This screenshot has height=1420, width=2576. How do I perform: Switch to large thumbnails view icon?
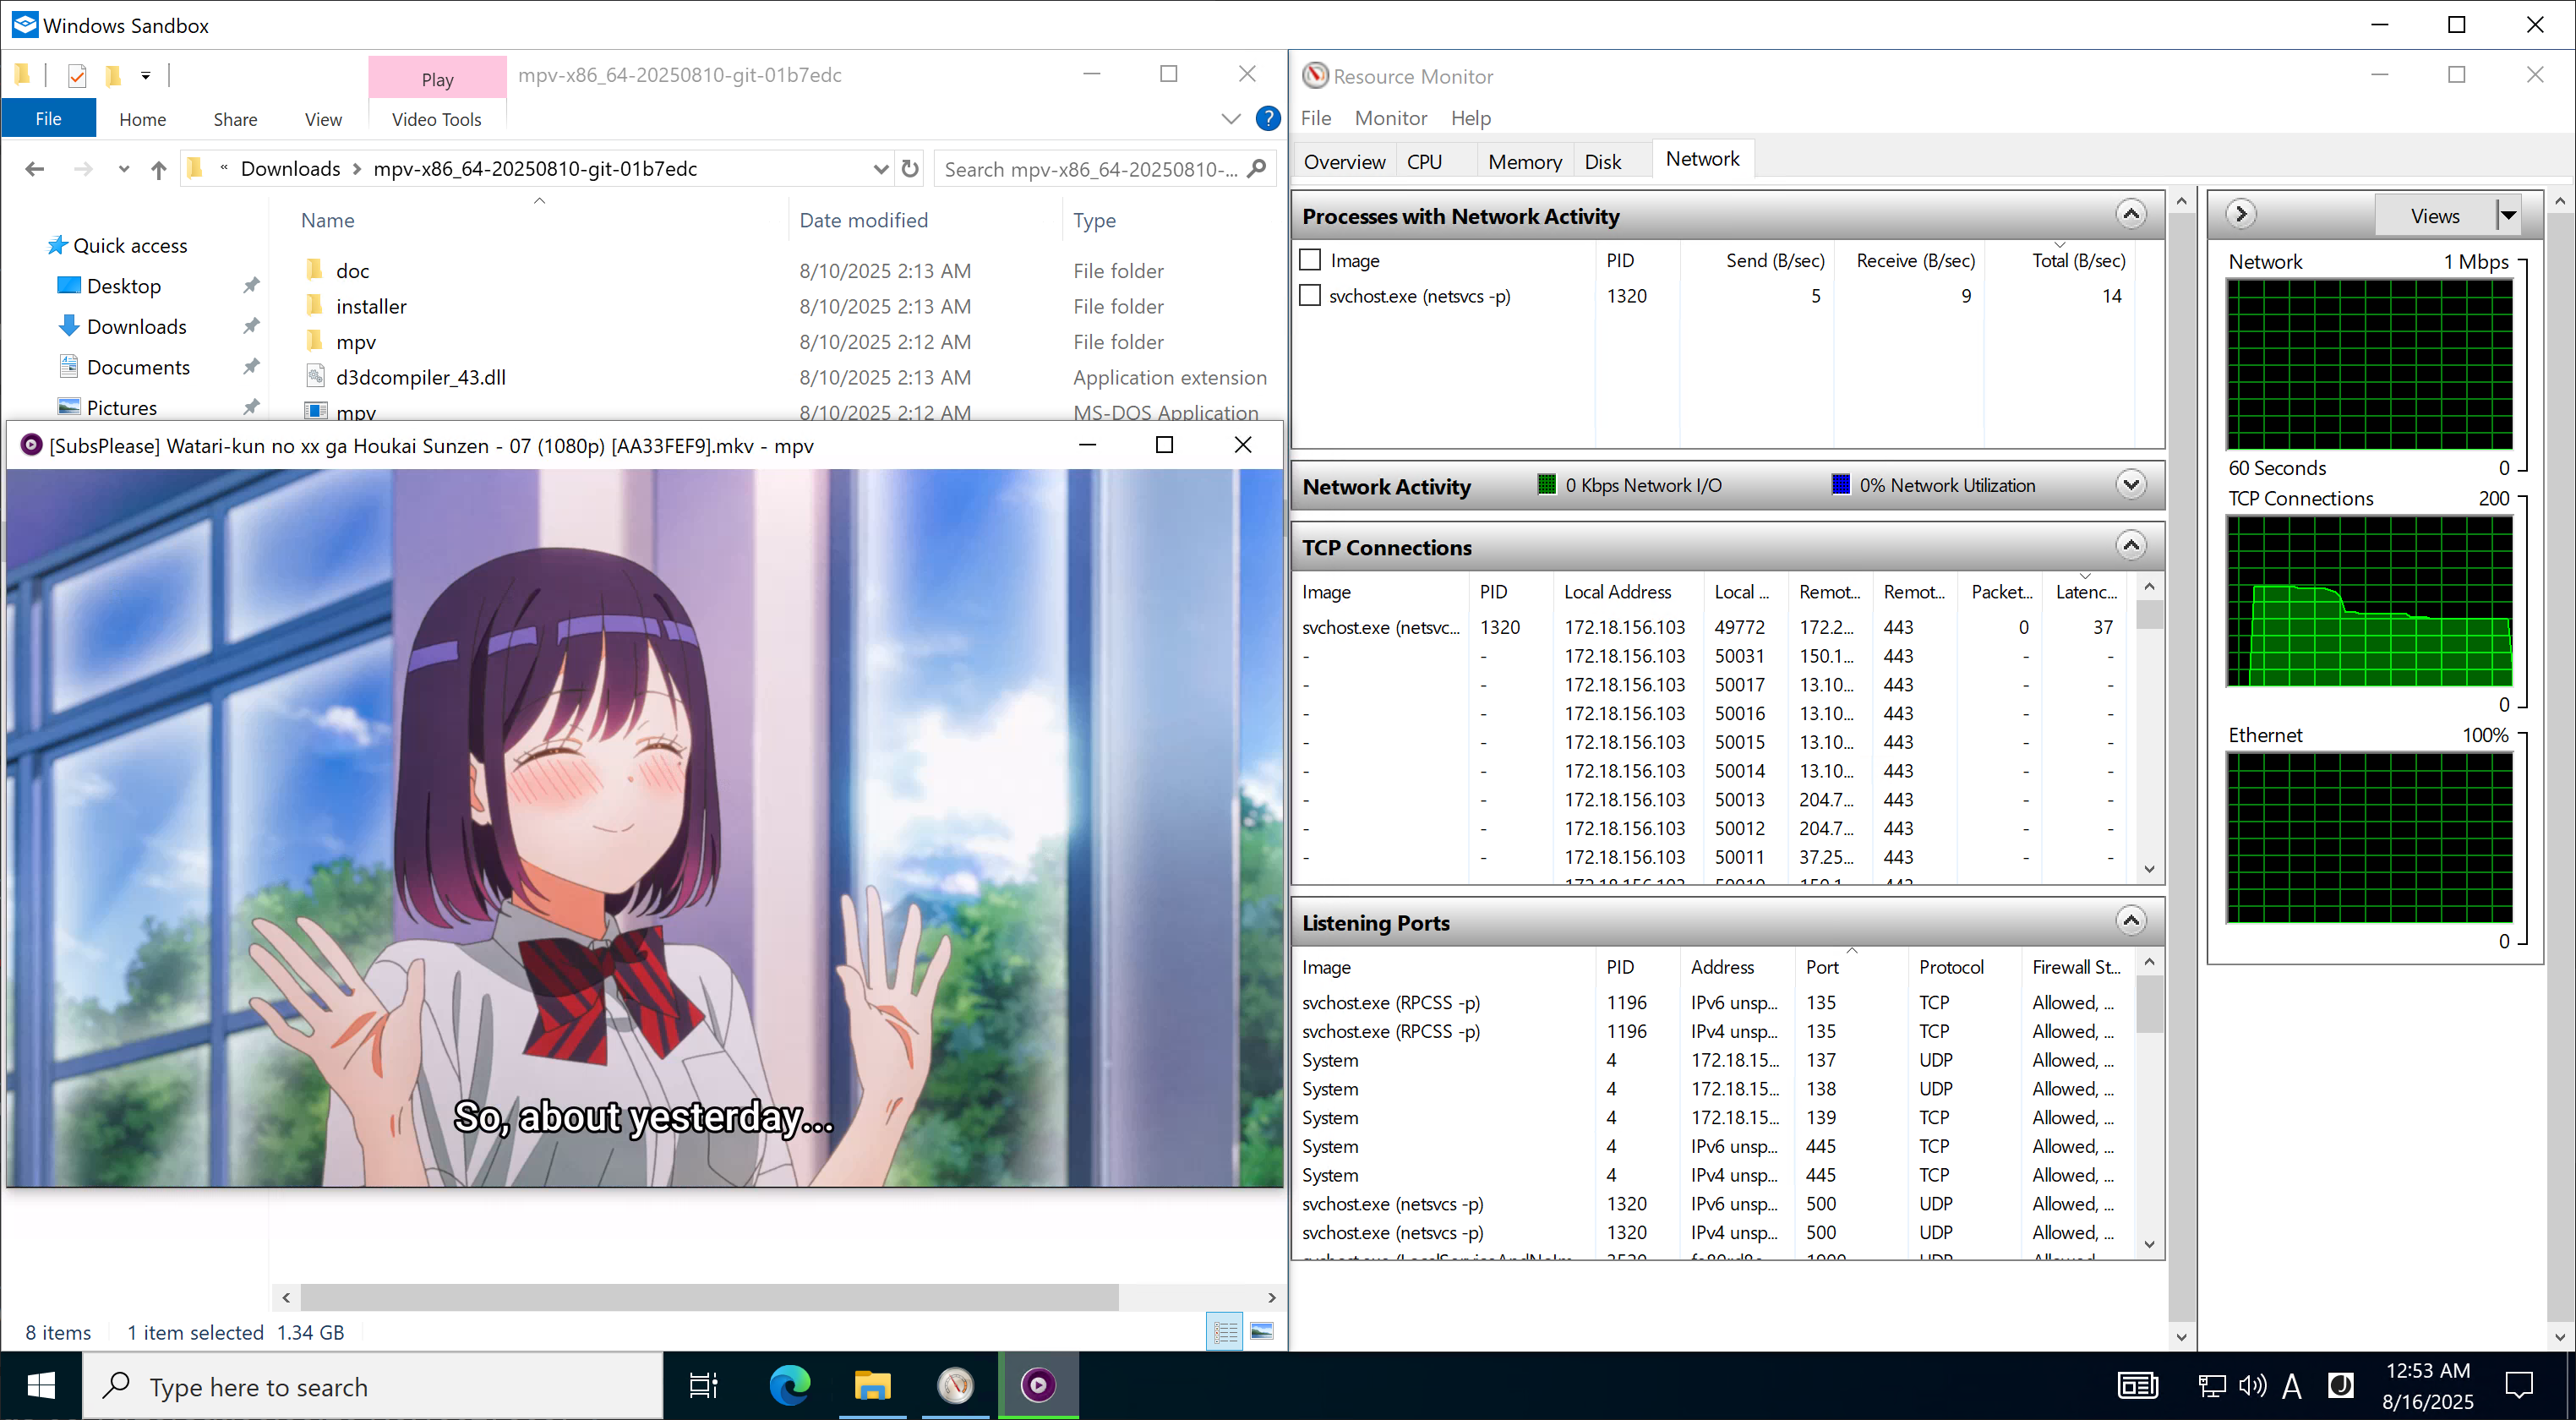click(x=1262, y=1332)
